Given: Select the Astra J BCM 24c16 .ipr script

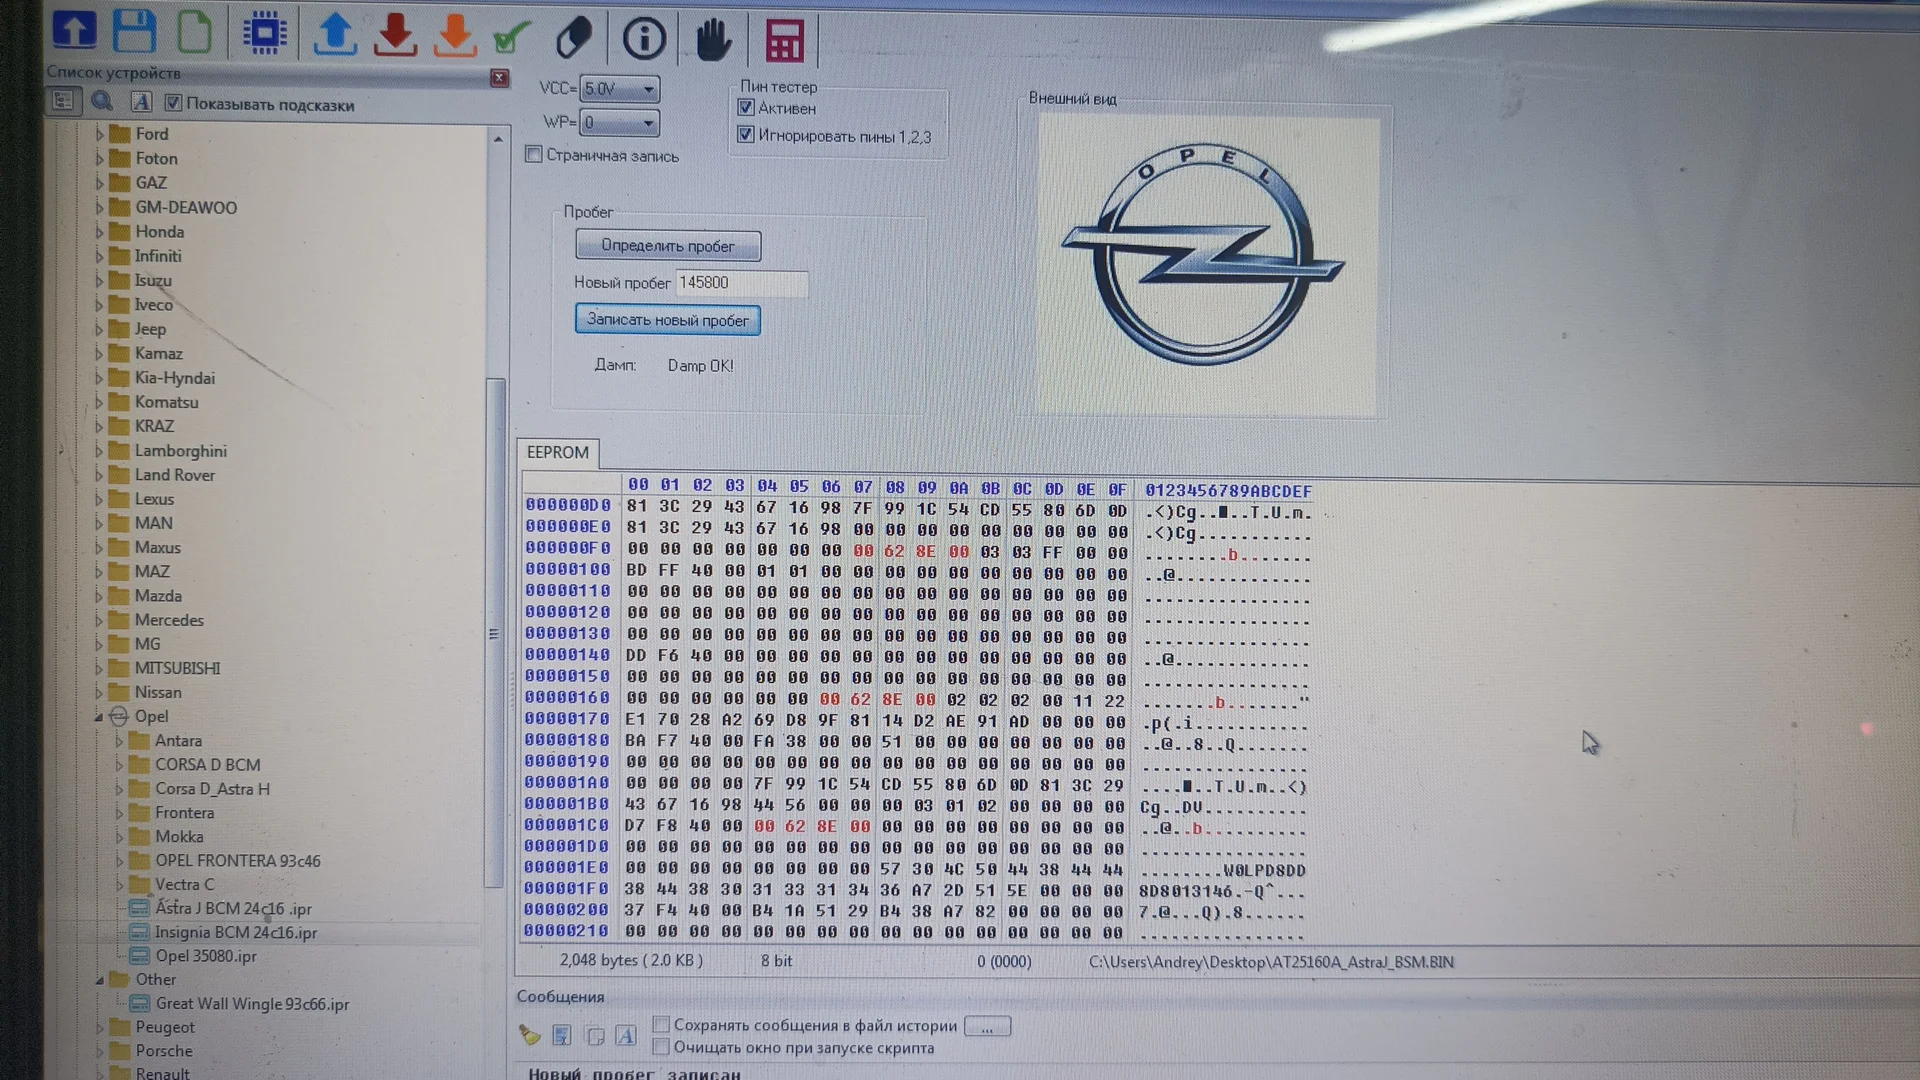Looking at the screenshot, I should tap(233, 909).
